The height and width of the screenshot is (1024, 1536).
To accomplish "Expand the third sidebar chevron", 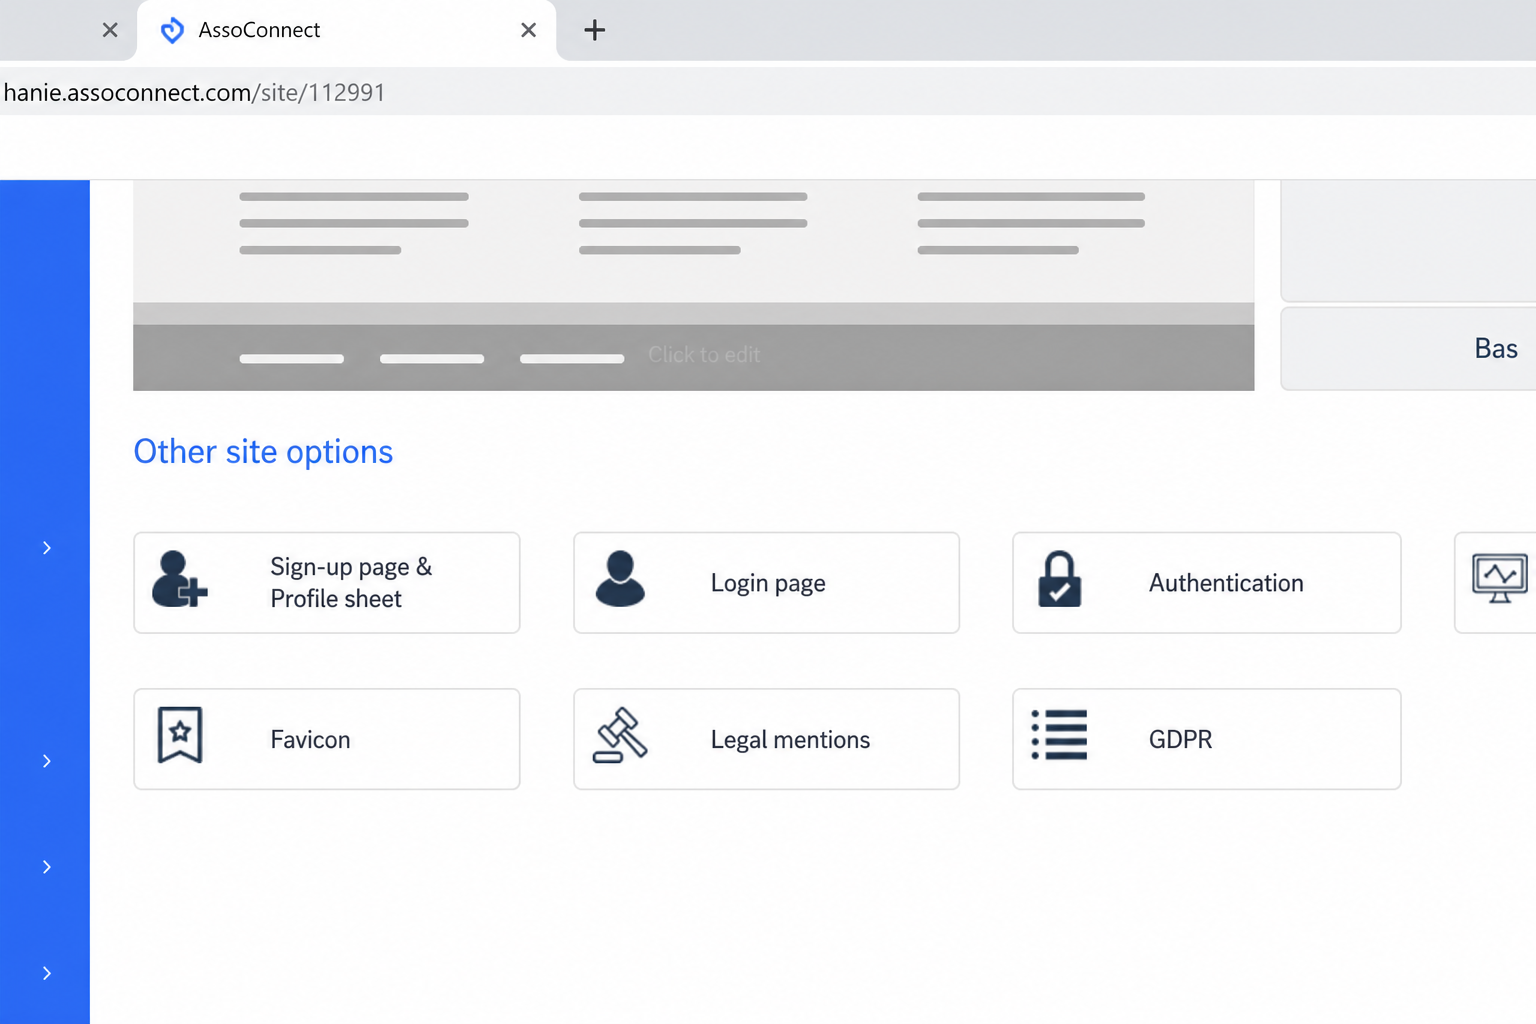I will tap(46, 867).
